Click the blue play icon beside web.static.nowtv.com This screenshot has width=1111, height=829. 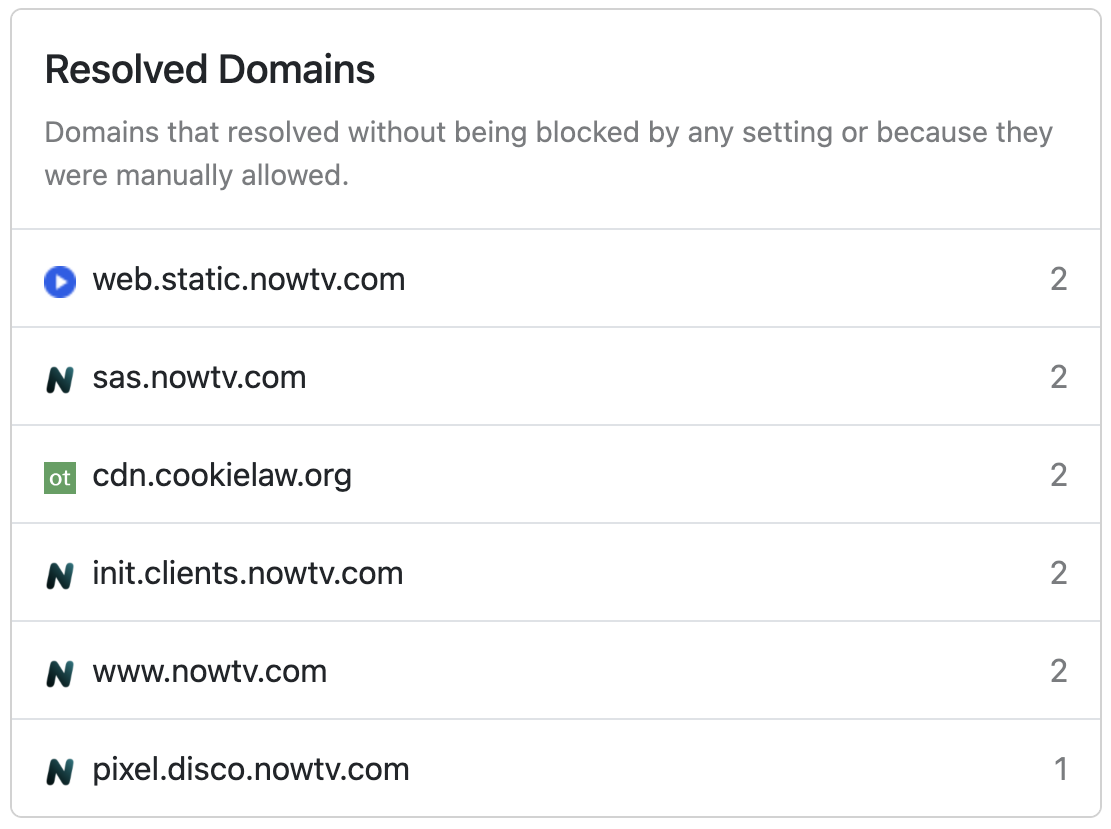(x=60, y=282)
